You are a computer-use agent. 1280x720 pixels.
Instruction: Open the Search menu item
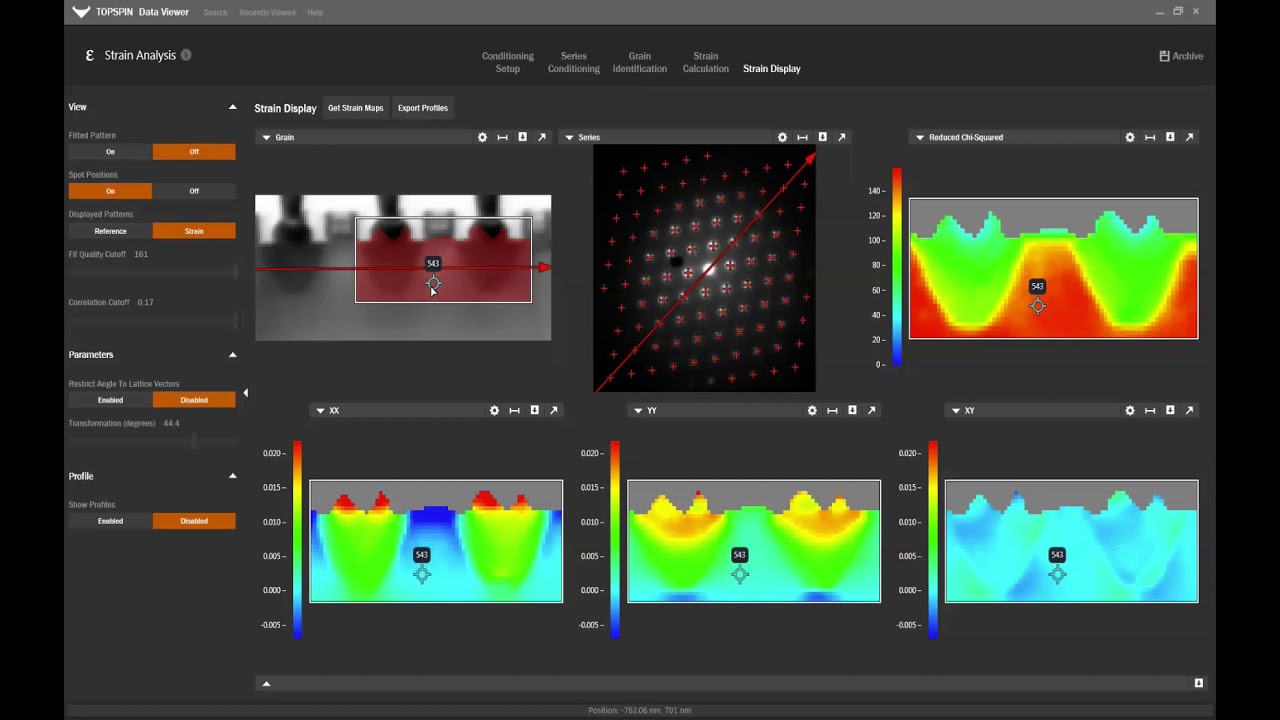pyautogui.click(x=215, y=13)
